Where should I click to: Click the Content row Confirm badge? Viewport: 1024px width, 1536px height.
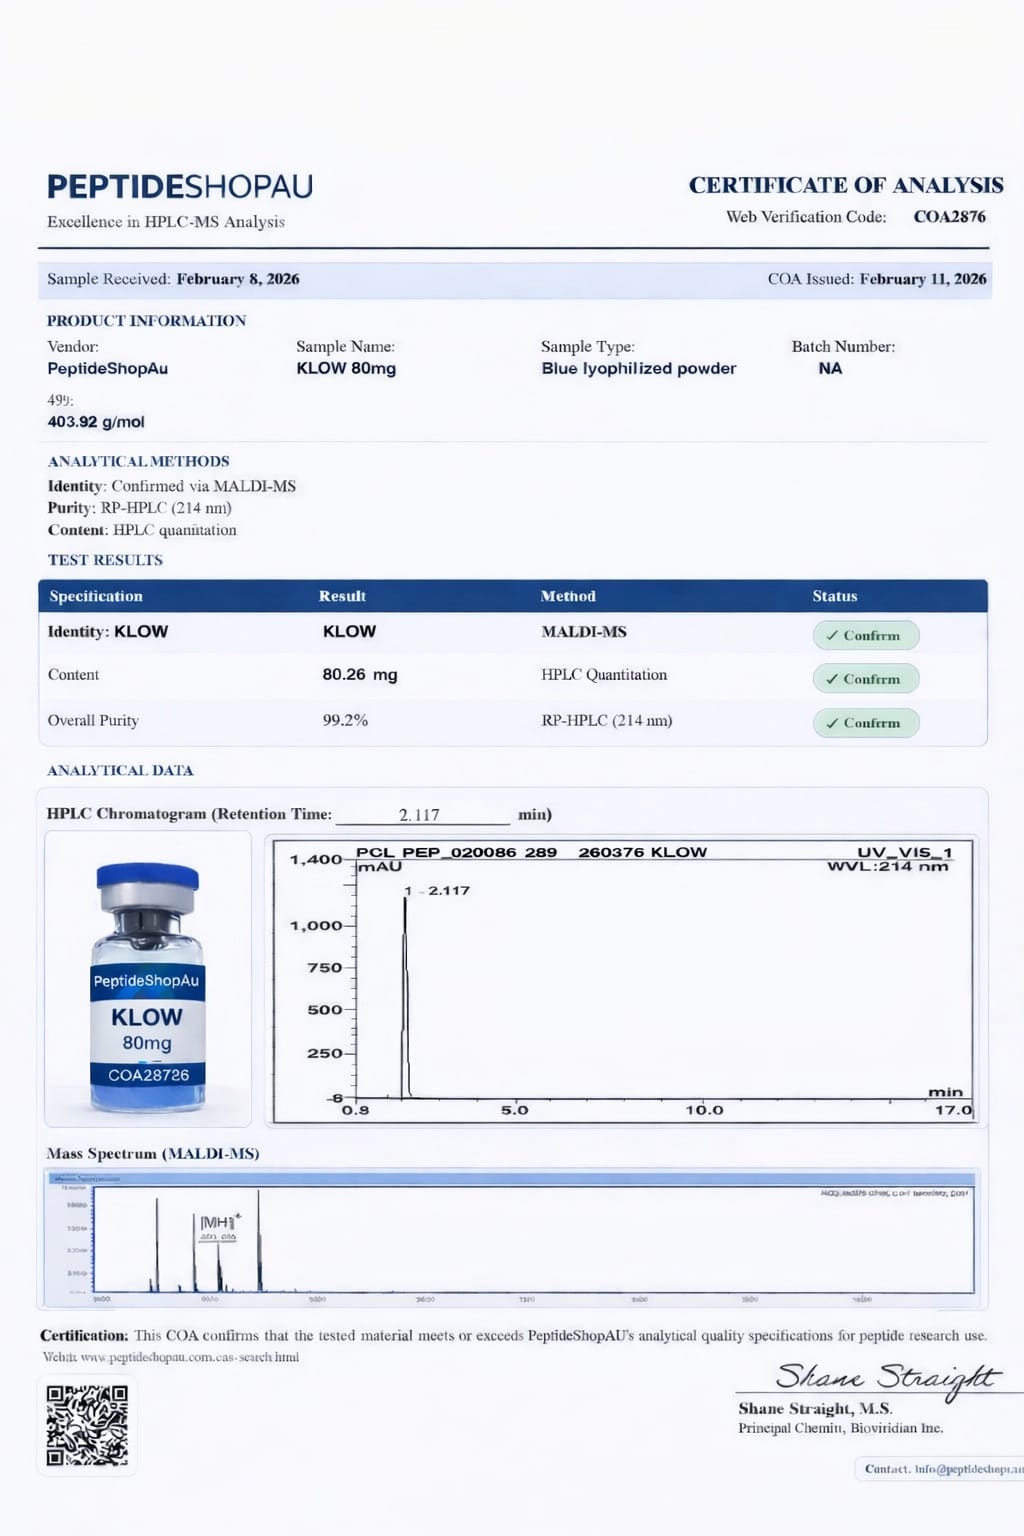pyautogui.click(x=865, y=679)
